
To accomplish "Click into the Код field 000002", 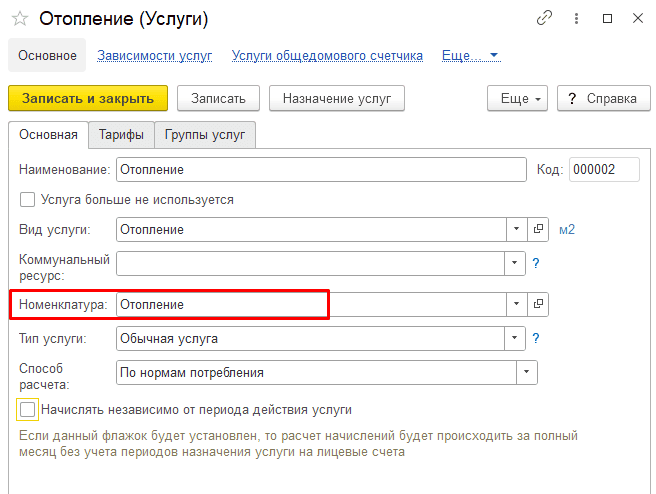I will (x=604, y=169).
